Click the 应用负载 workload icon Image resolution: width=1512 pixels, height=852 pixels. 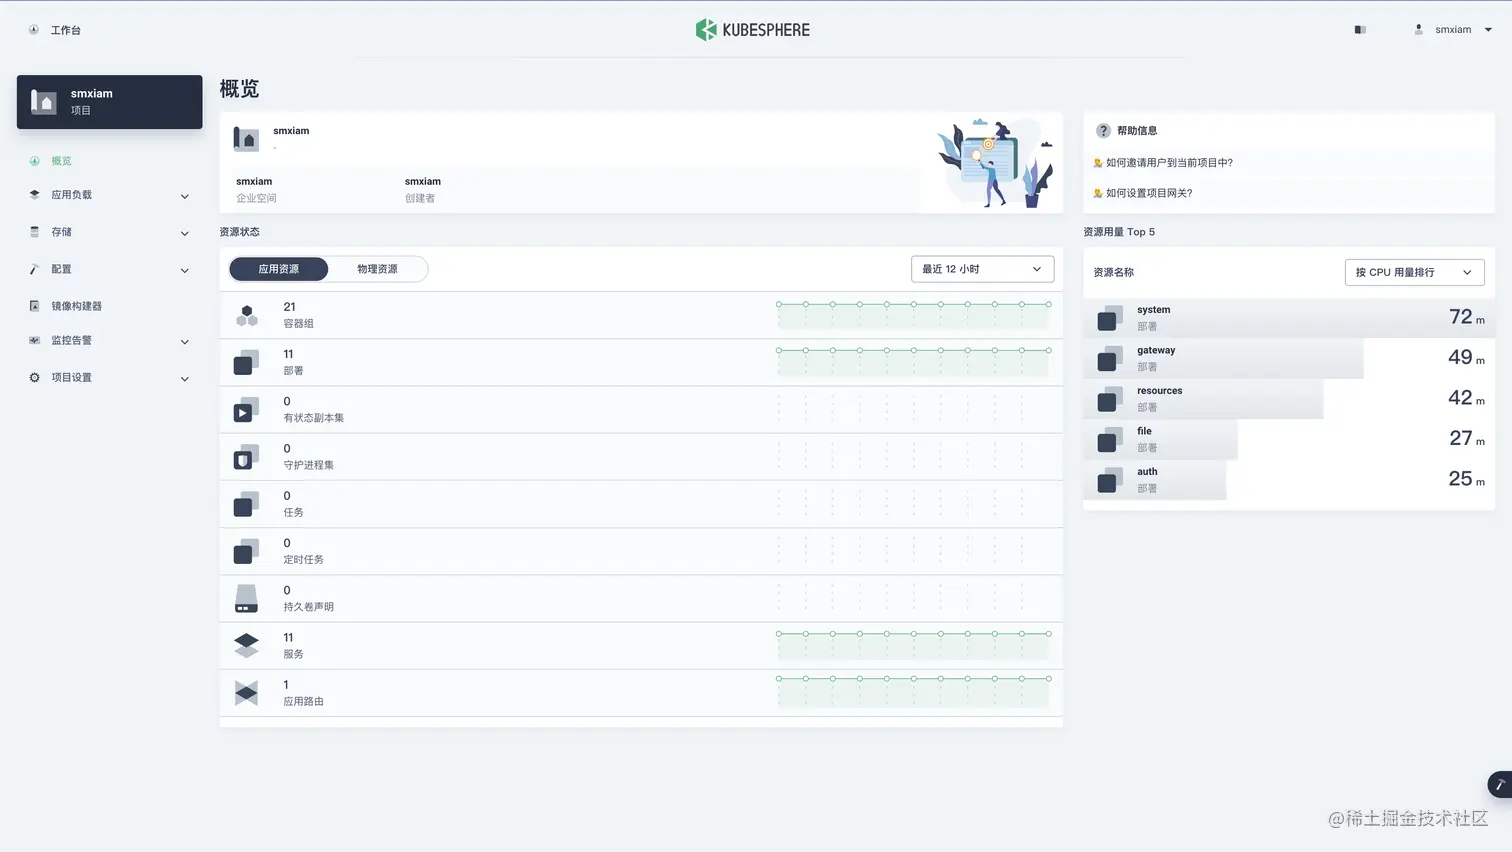click(x=35, y=195)
